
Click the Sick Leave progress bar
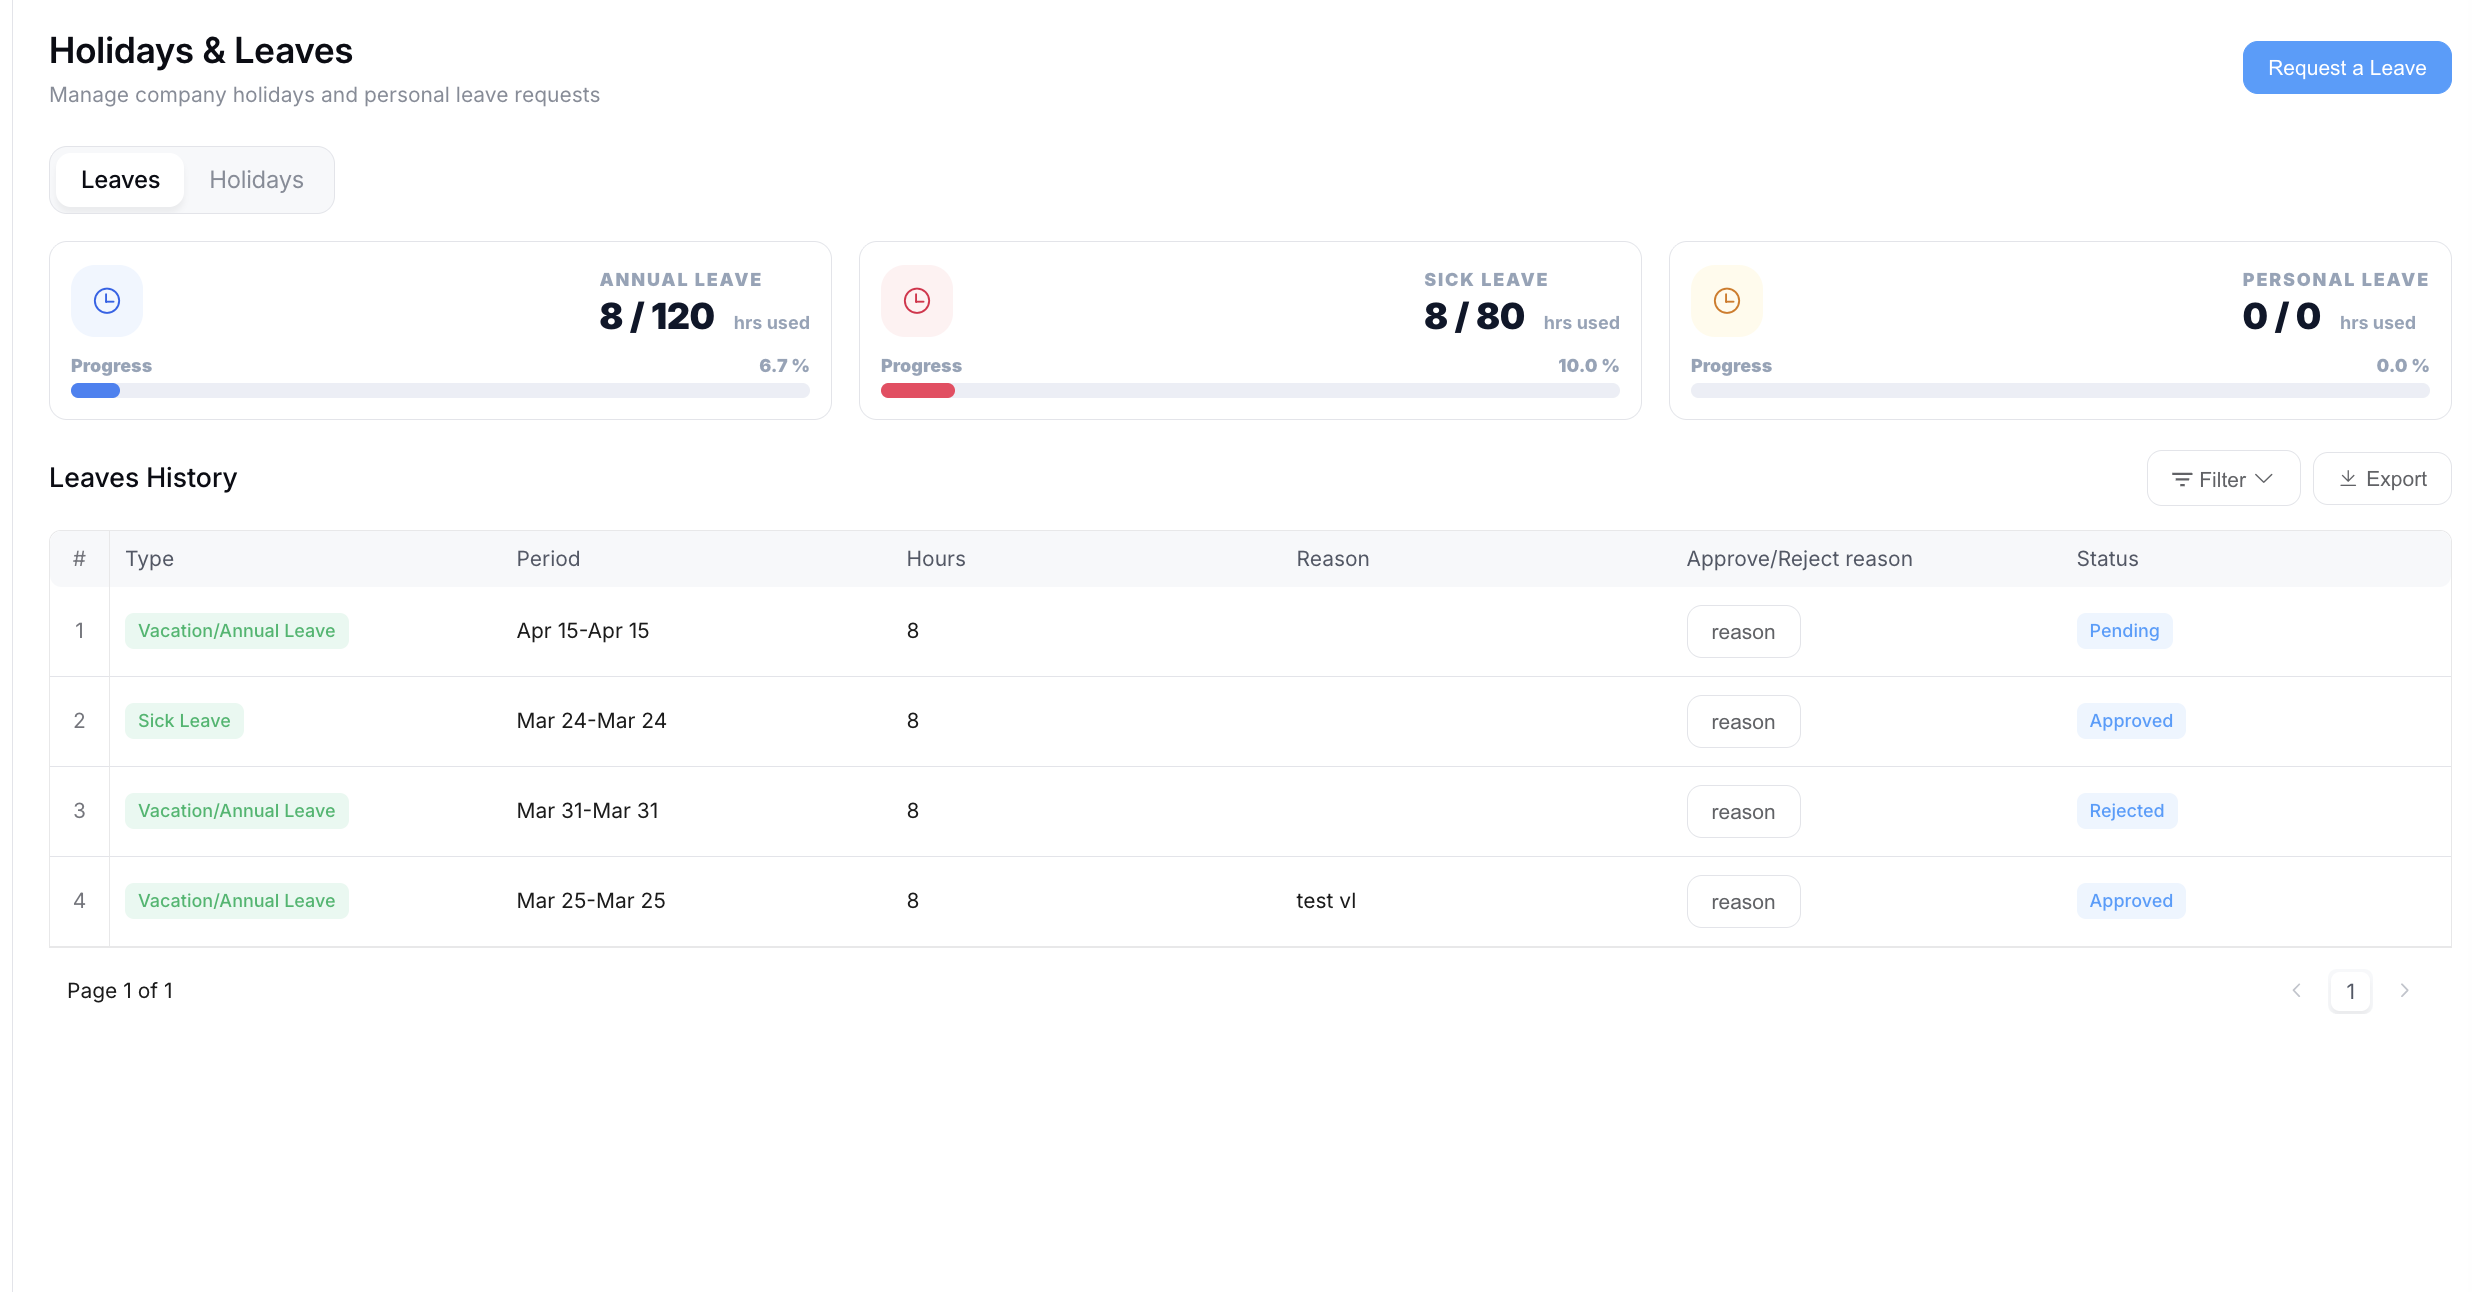pyautogui.click(x=1250, y=391)
